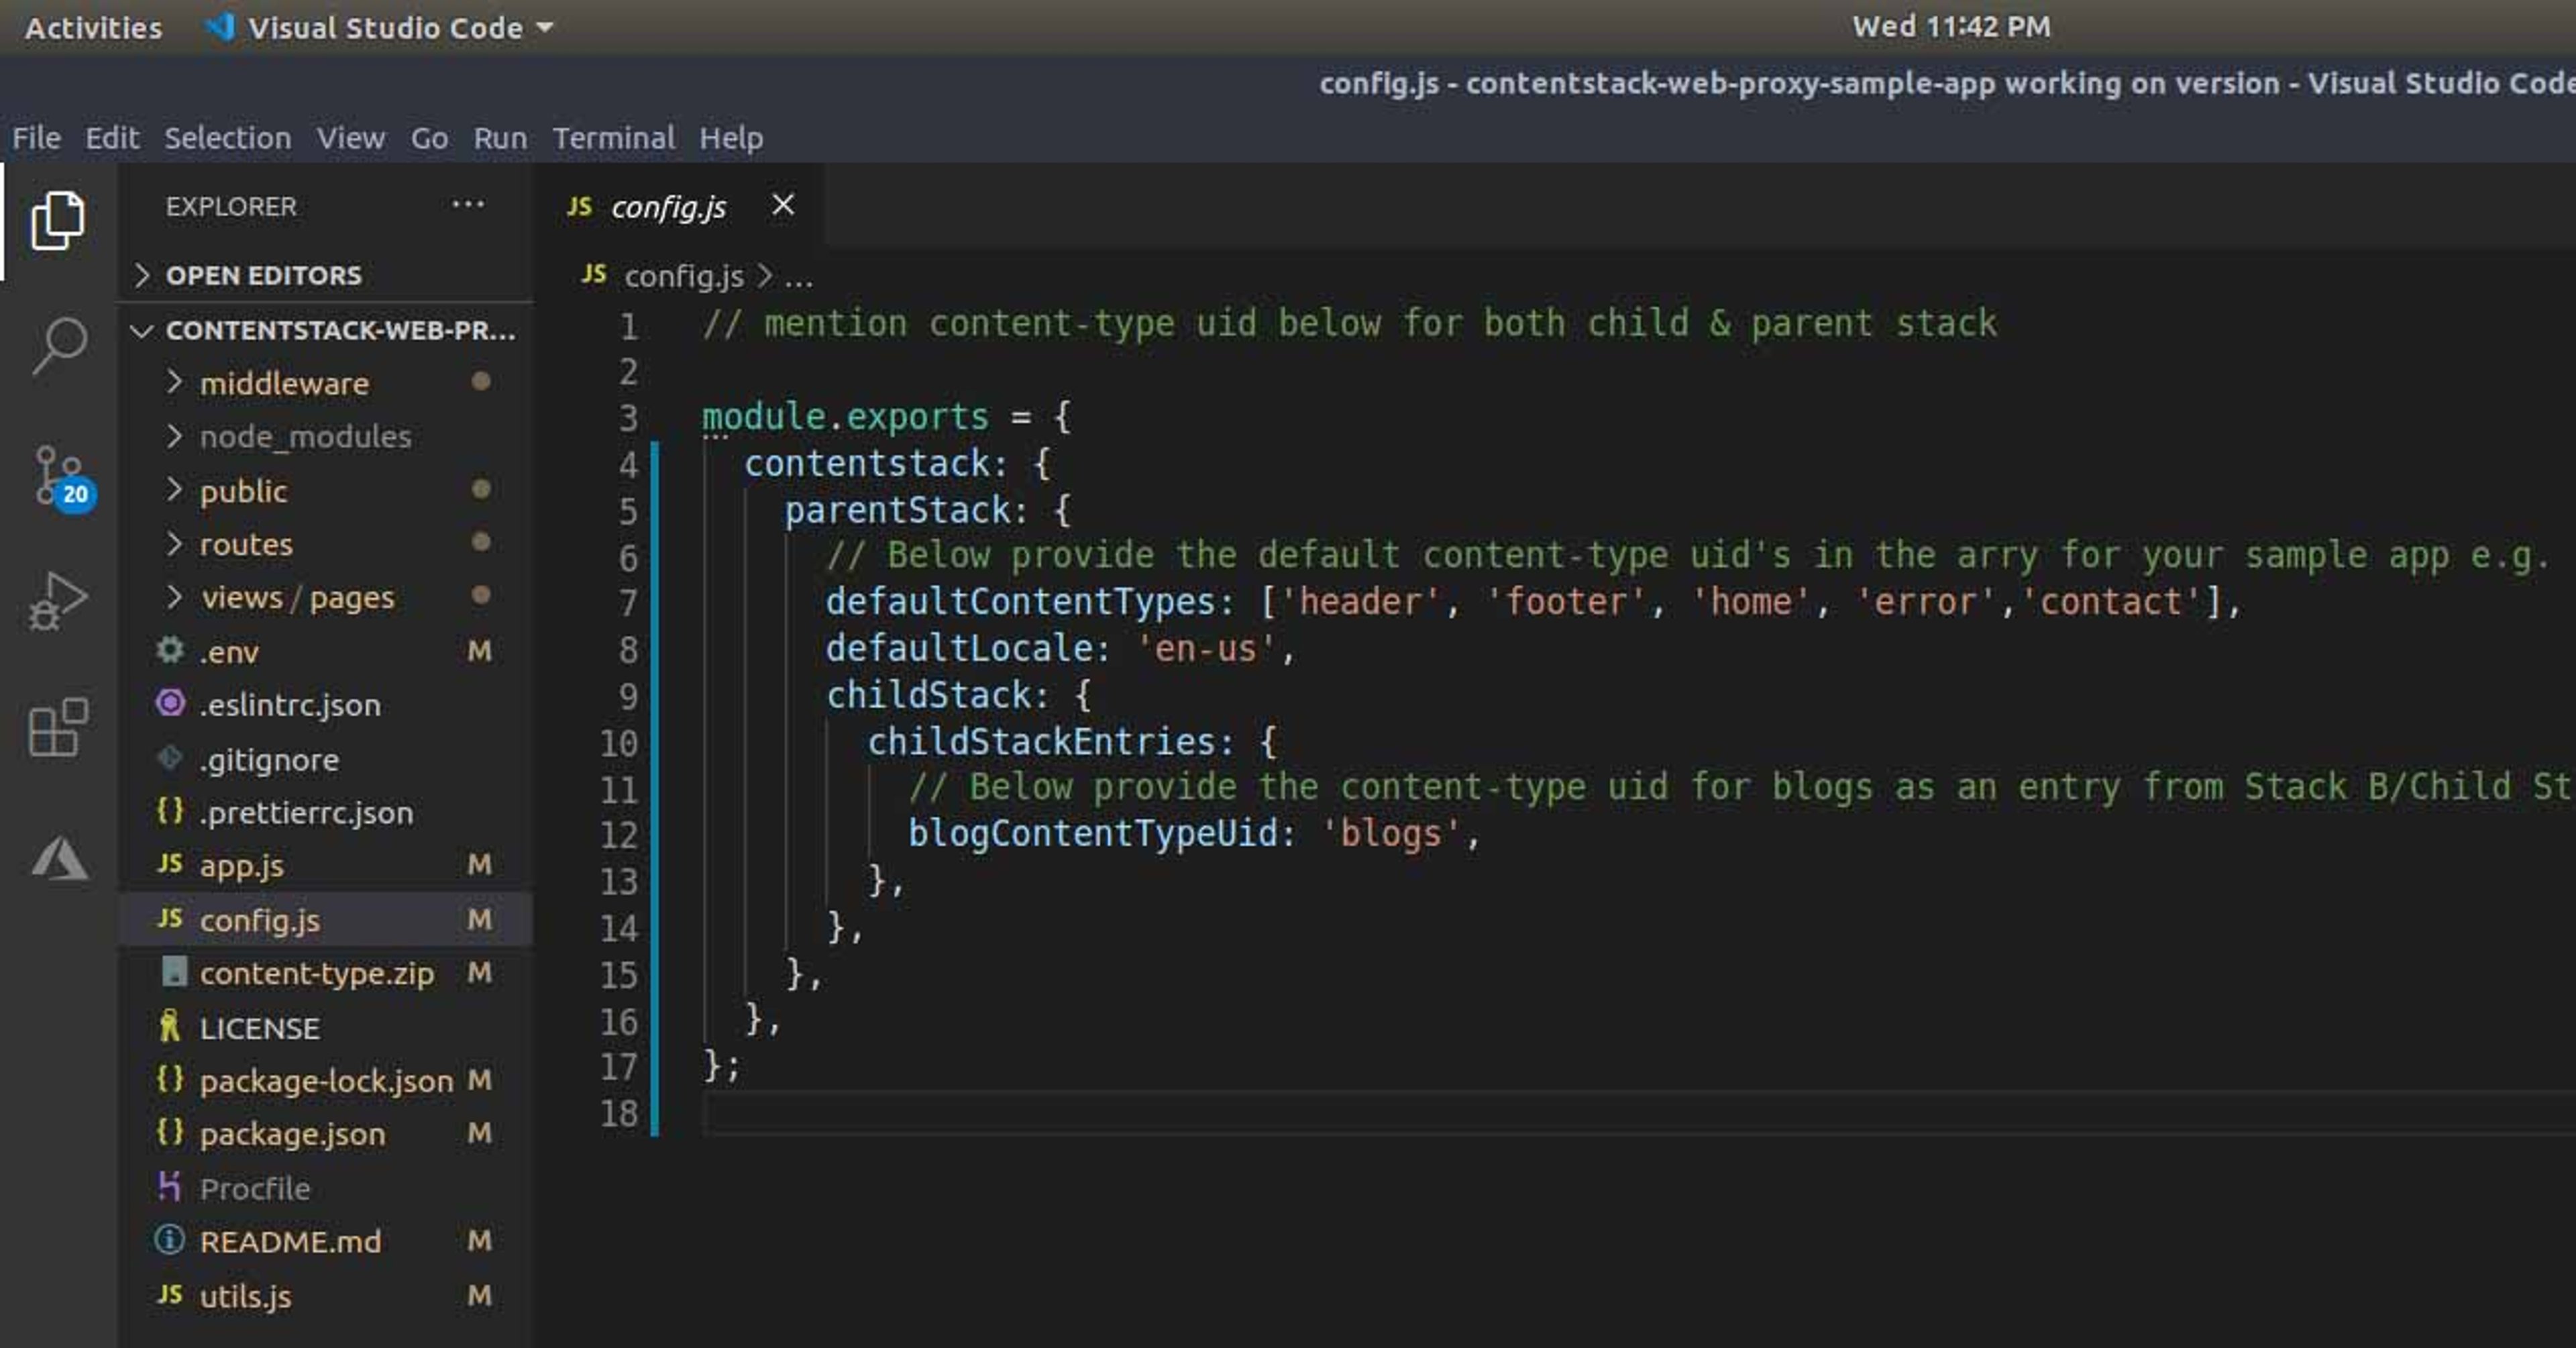Open .env from the file tree
Image resolution: width=2576 pixels, height=1348 pixels.
(229, 652)
